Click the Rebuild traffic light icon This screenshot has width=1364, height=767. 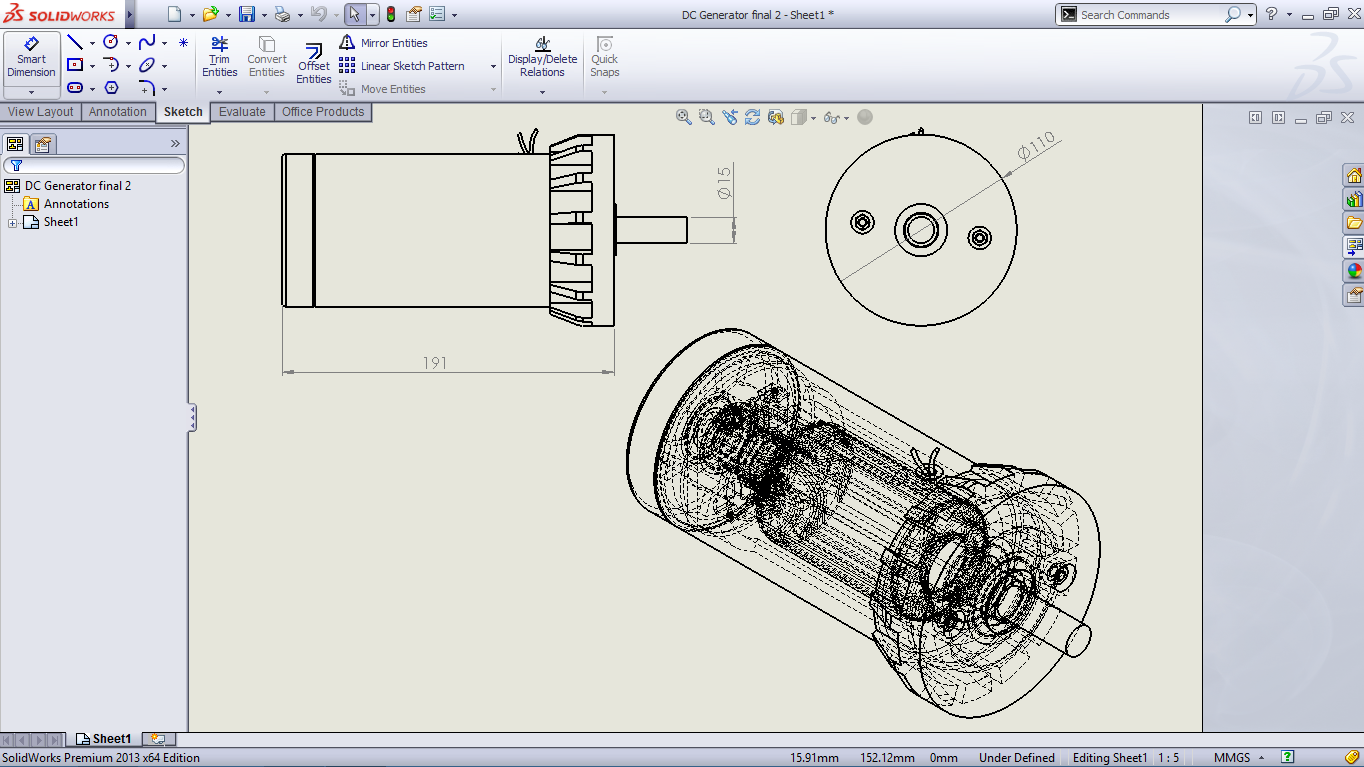click(x=390, y=14)
